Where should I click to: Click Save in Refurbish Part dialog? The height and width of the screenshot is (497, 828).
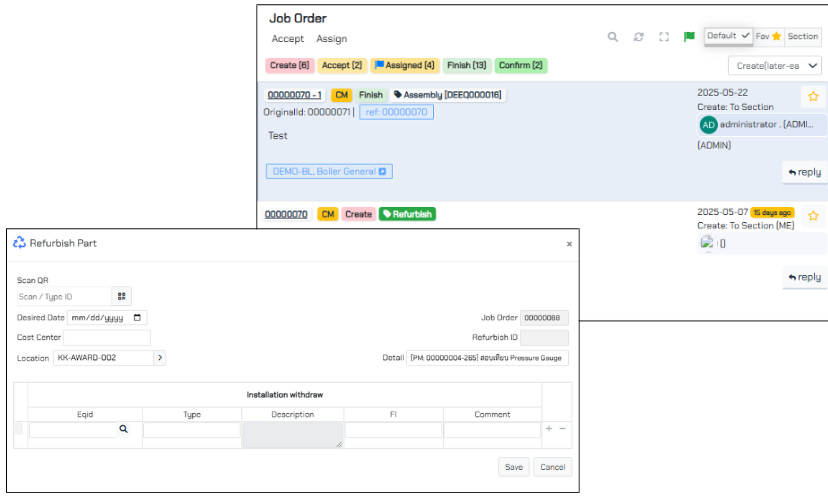pos(513,467)
